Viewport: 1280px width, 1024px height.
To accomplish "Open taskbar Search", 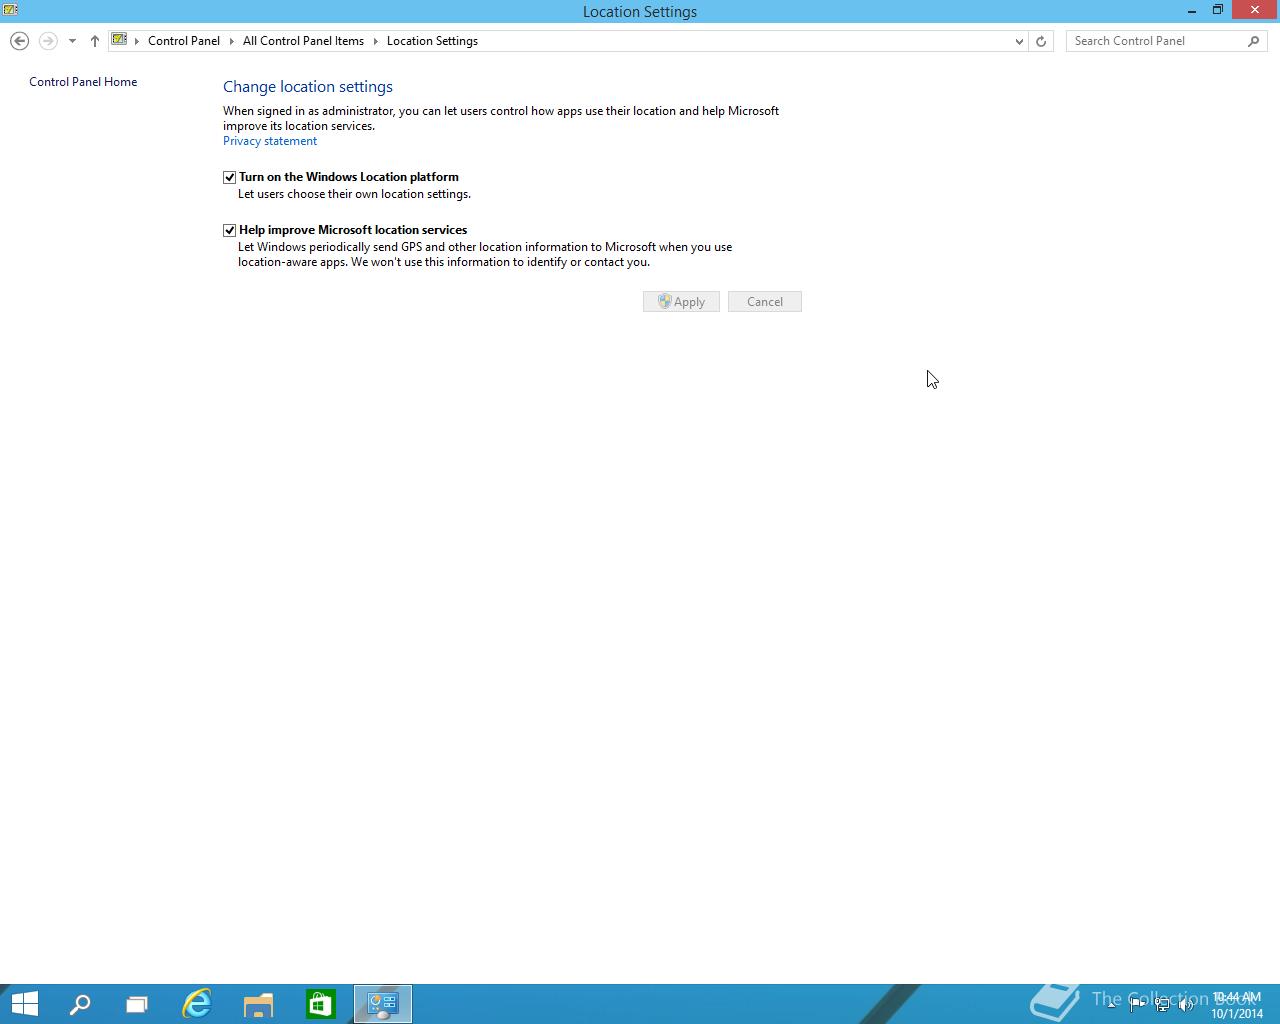I will point(80,1004).
